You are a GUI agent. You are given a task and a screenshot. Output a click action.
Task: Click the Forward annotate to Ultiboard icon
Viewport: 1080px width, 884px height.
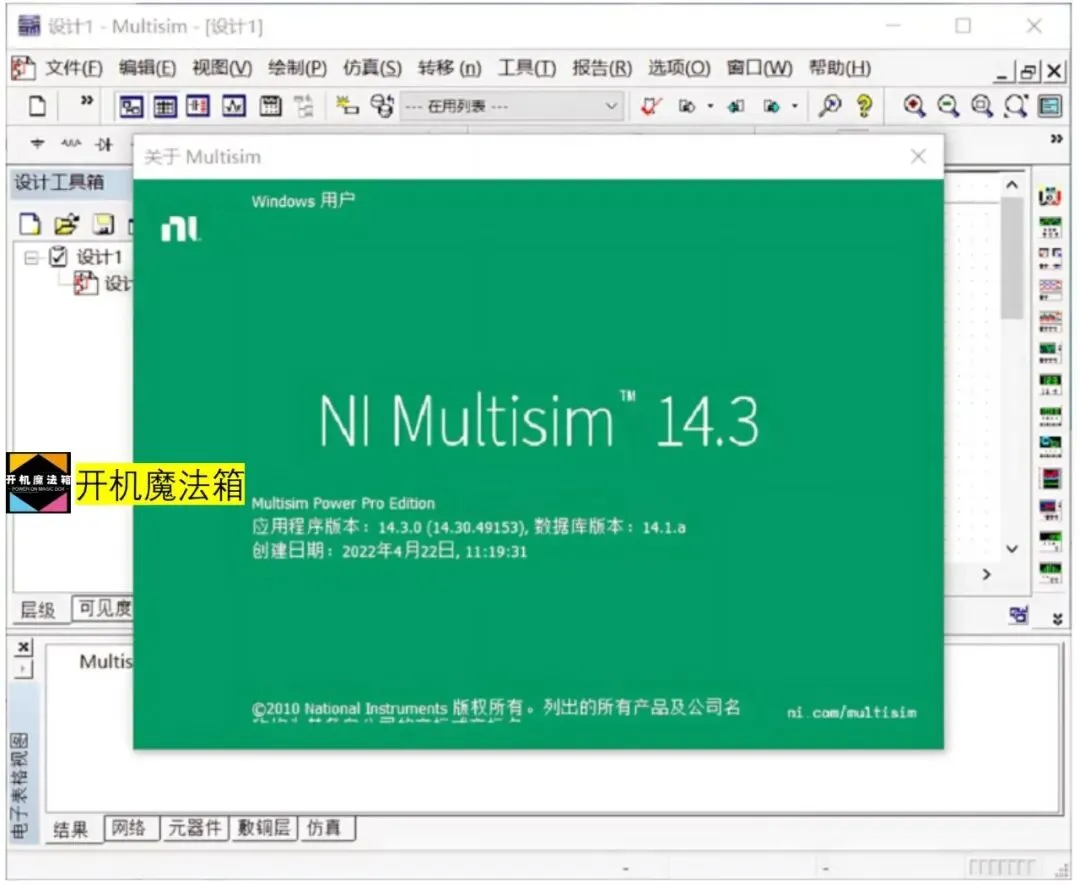771,106
